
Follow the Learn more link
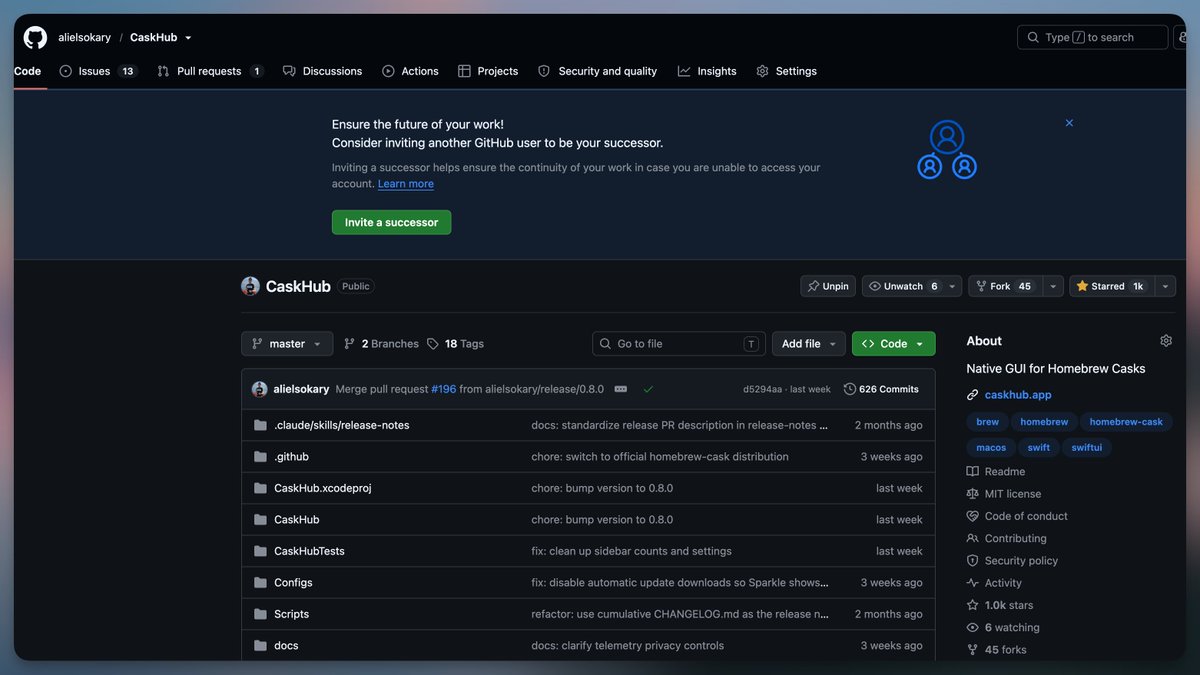point(406,184)
